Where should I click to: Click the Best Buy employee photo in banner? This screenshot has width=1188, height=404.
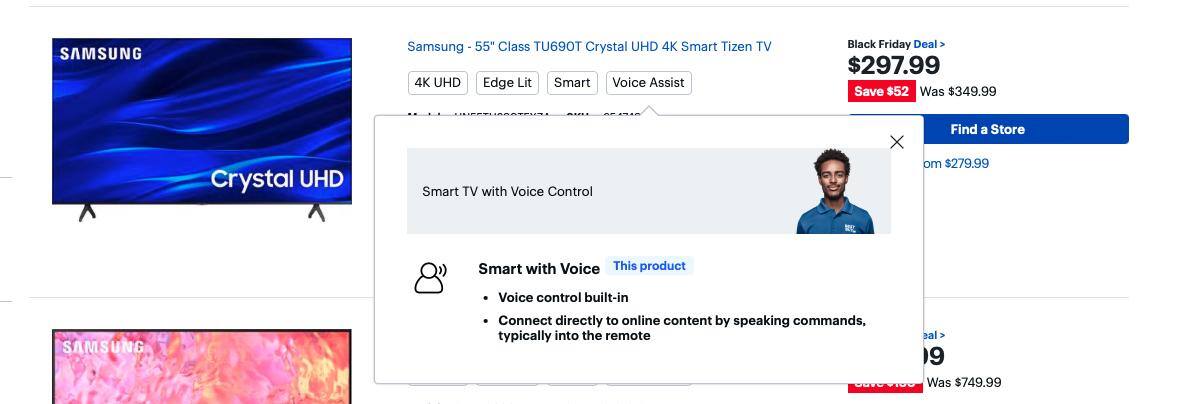(834, 192)
